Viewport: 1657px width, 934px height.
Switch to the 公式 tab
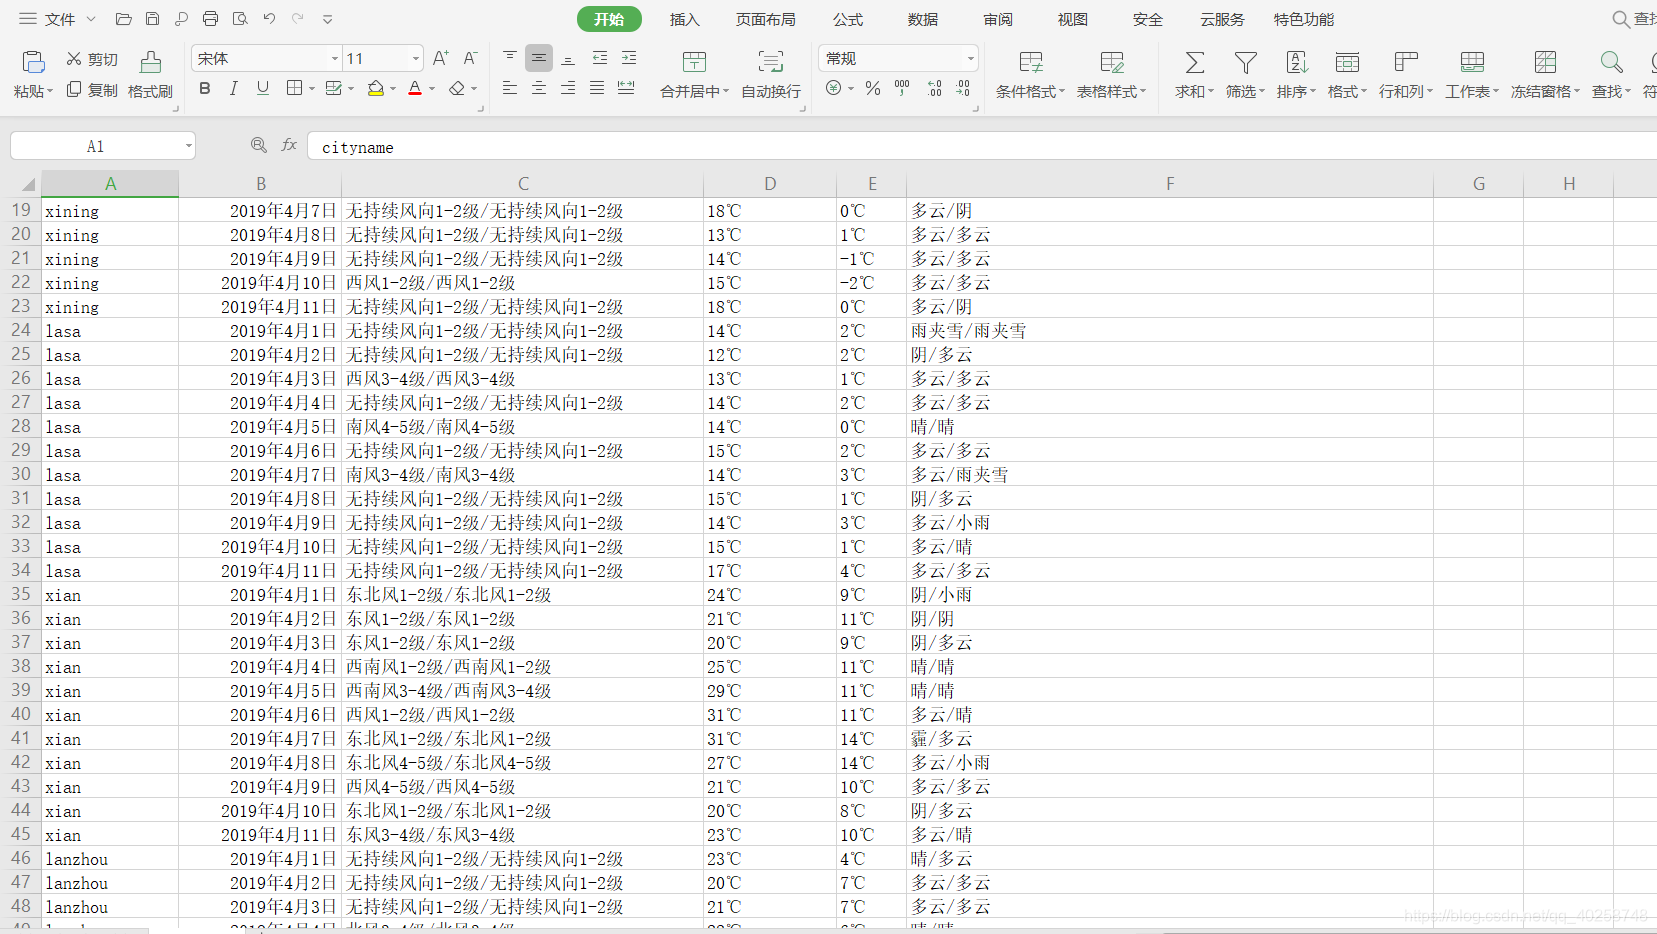pos(848,19)
